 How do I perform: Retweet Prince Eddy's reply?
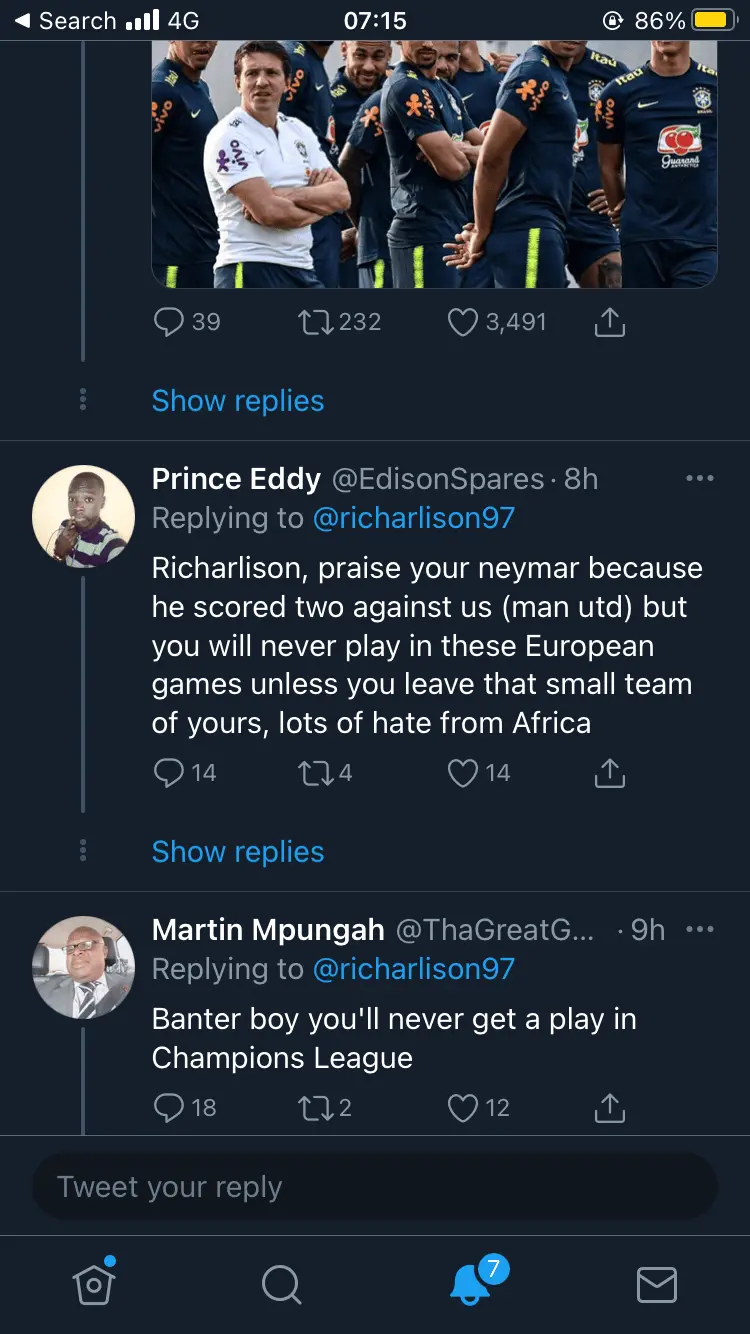pyautogui.click(x=315, y=773)
